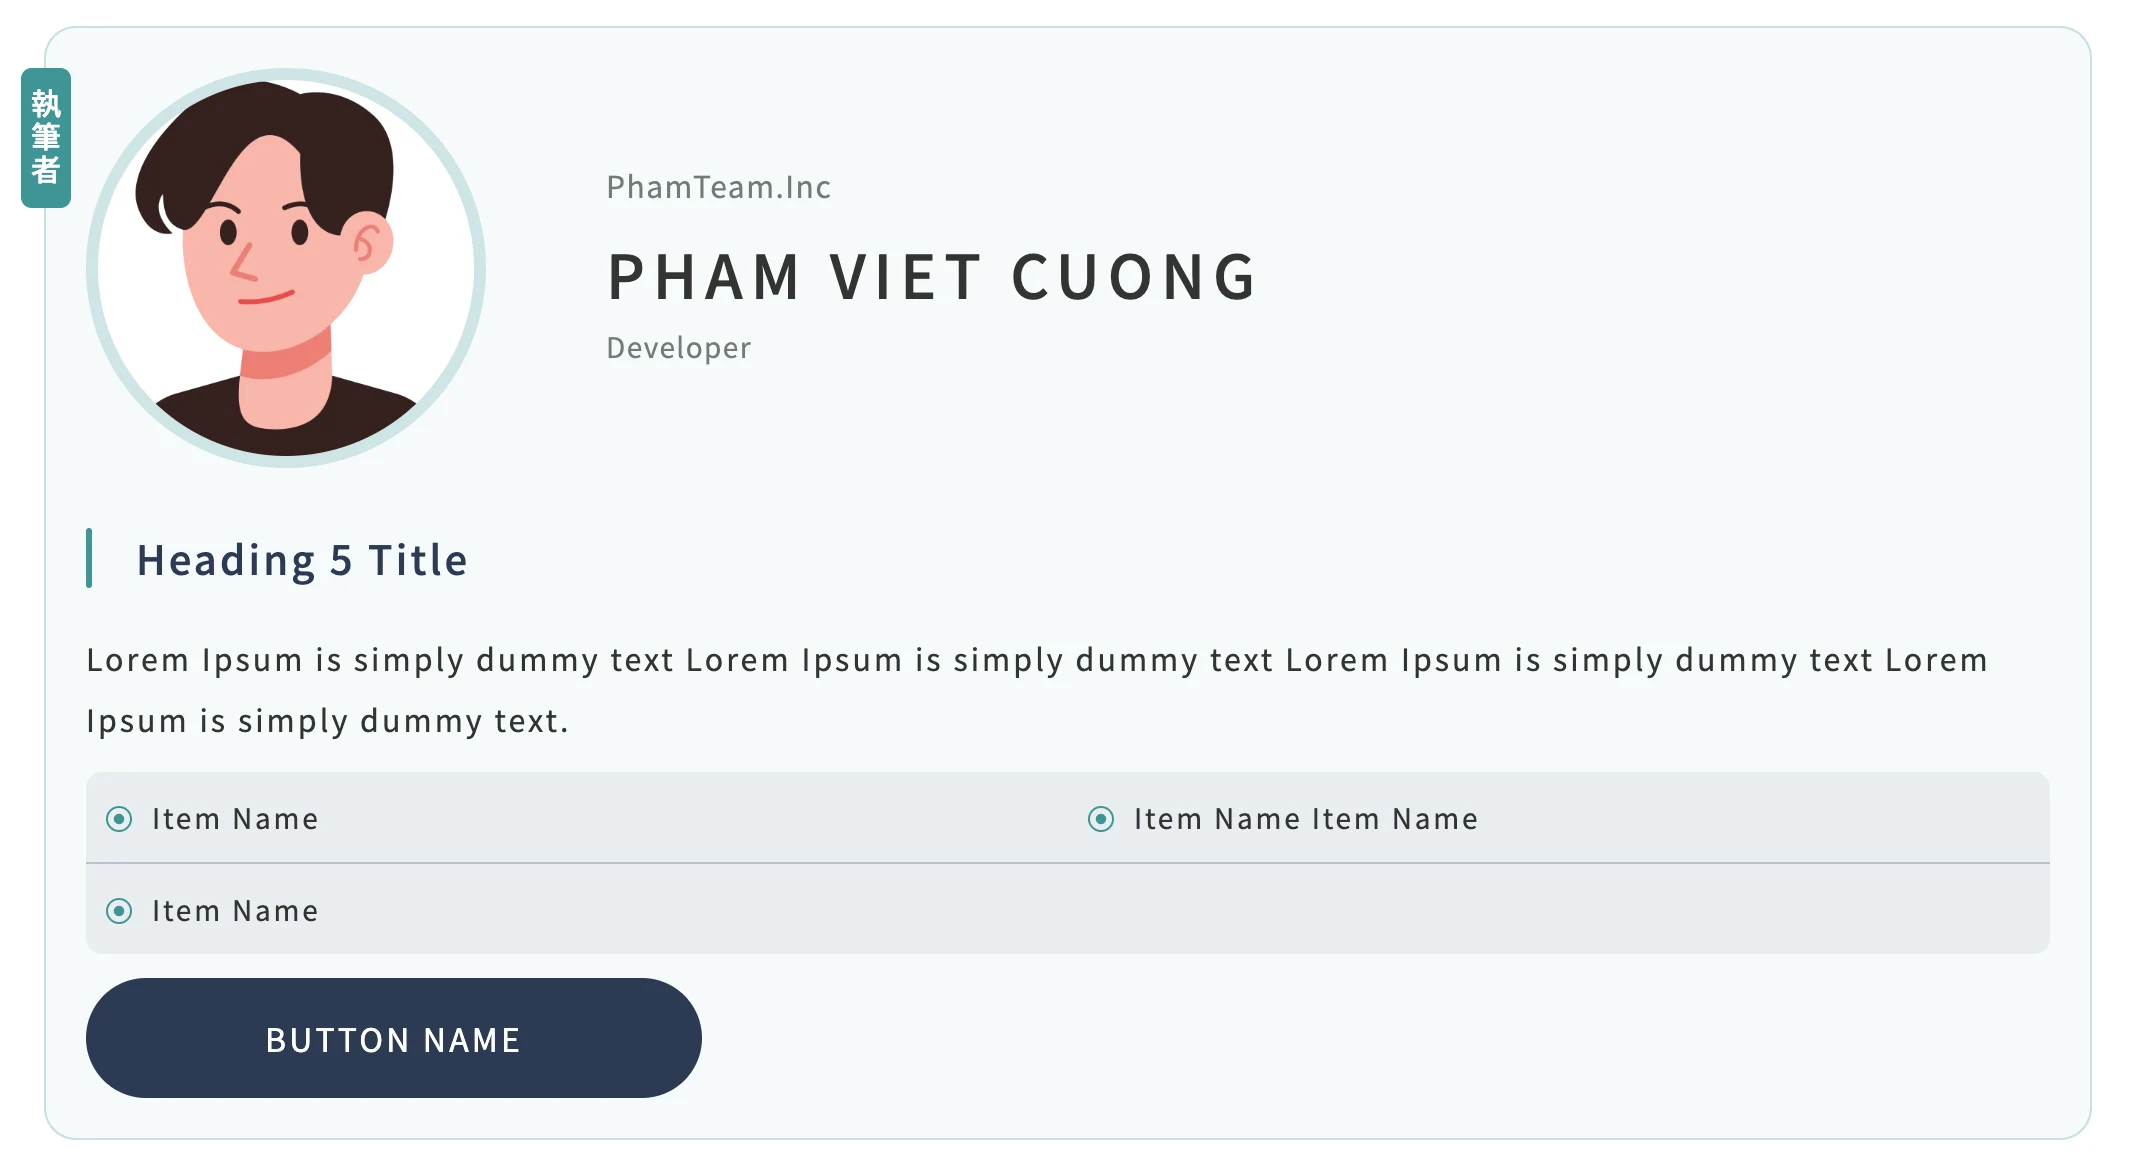The height and width of the screenshot is (1170, 2130).
Task: Select the Developer job title text
Action: coord(678,348)
